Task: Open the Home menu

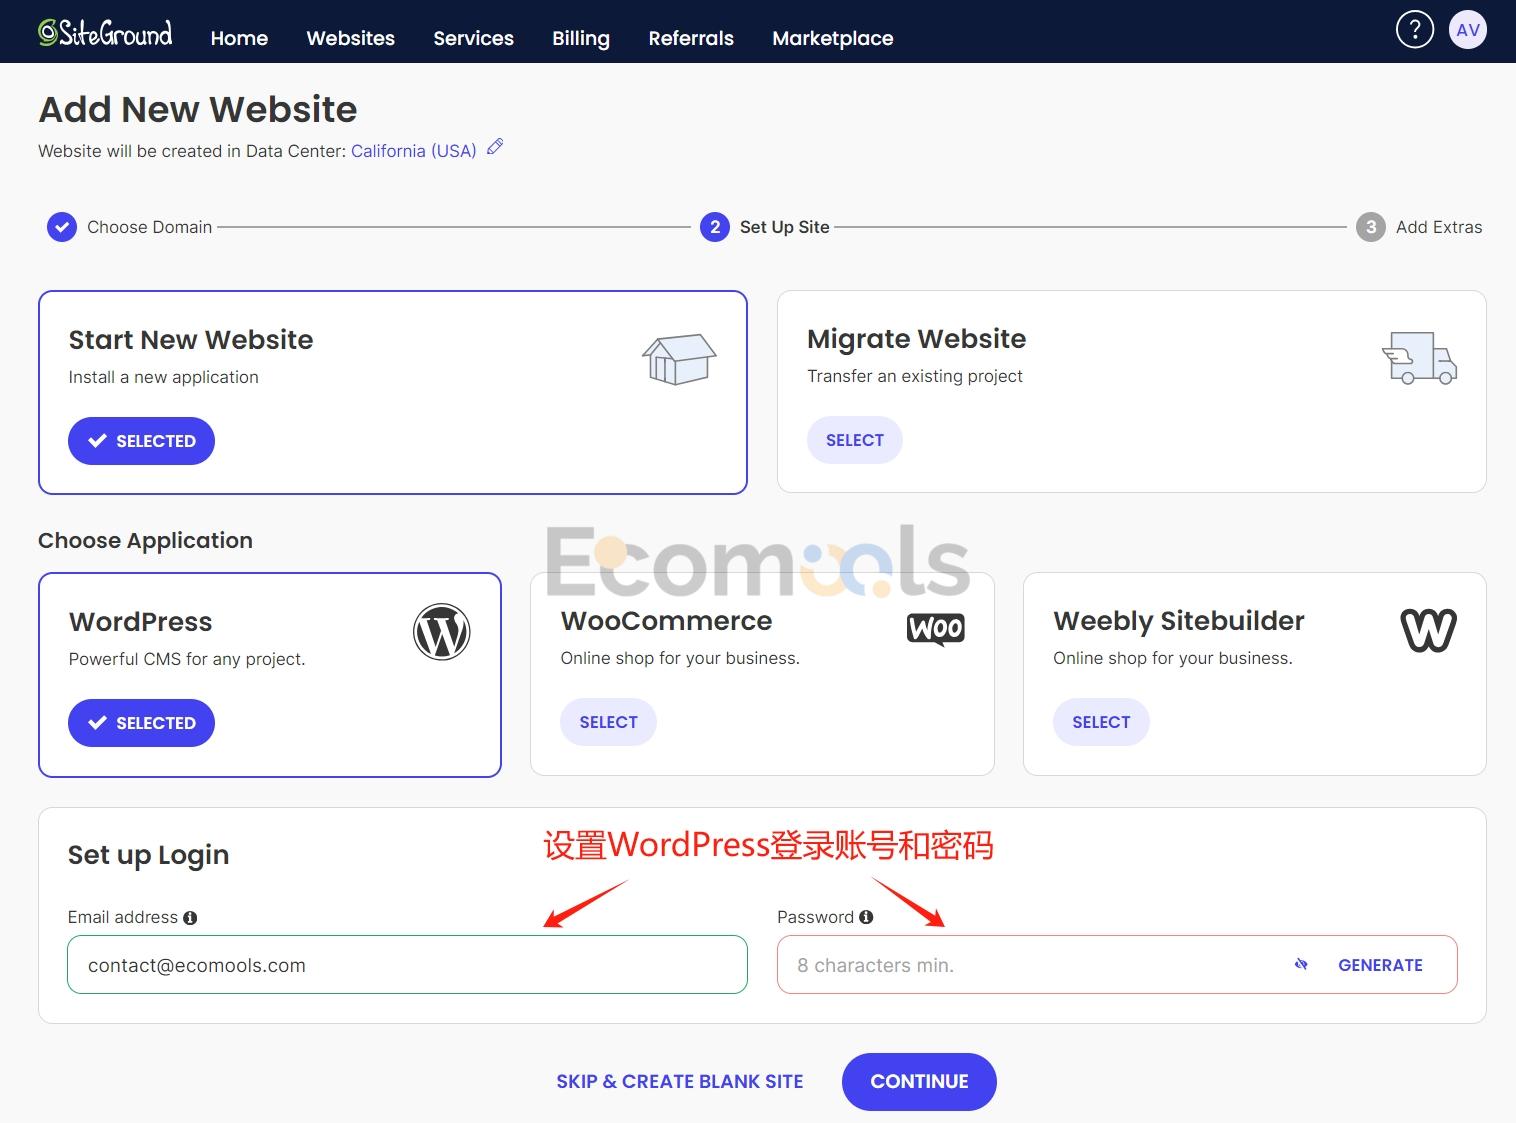Action: pyautogui.click(x=239, y=38)
